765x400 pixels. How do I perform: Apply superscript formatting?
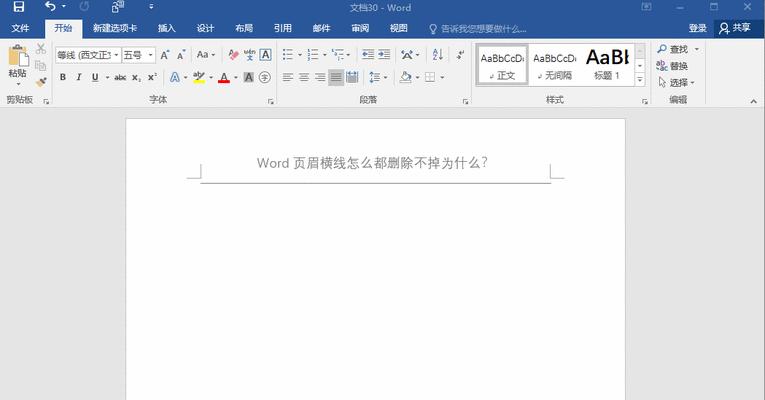pos(152,77)
